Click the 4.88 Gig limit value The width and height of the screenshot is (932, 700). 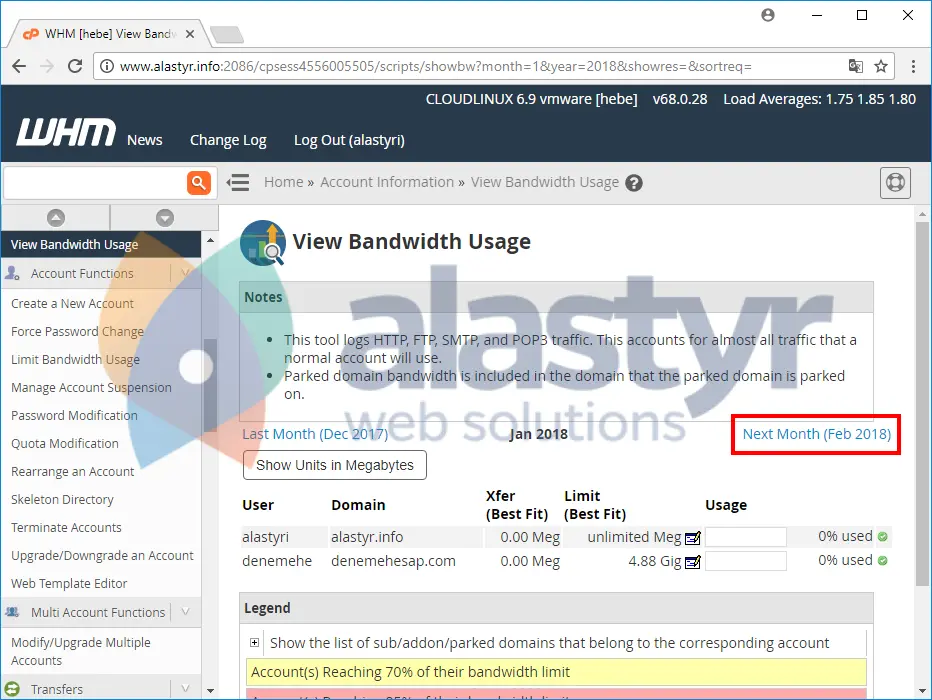click(654, 561)
